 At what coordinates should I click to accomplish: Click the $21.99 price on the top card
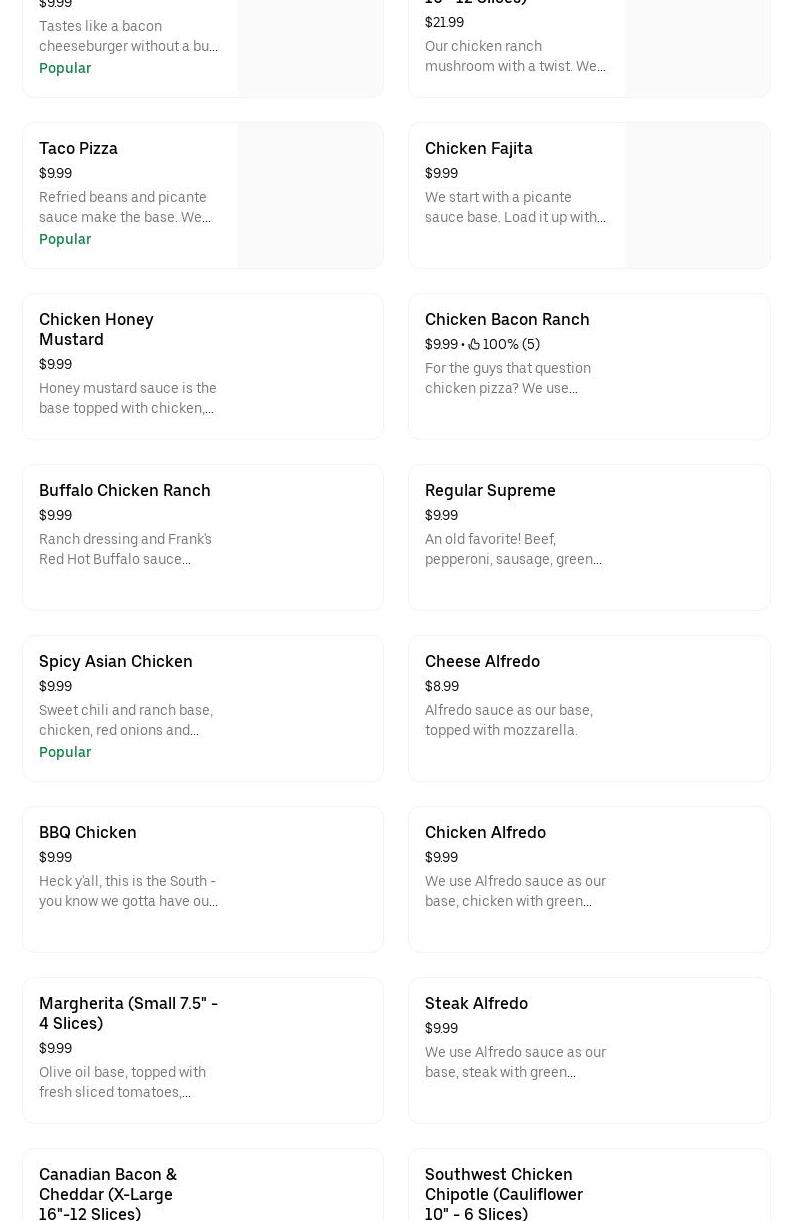[444, 22]
